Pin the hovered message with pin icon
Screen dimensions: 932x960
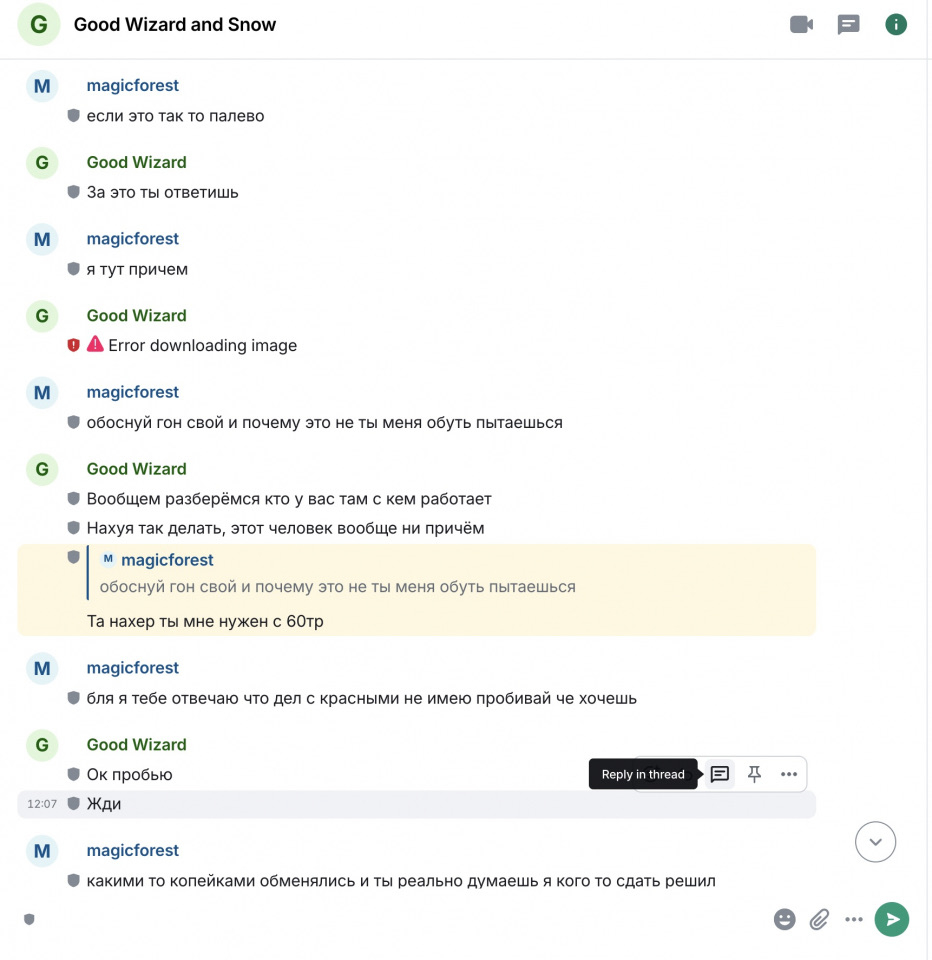tap(754, 774)
